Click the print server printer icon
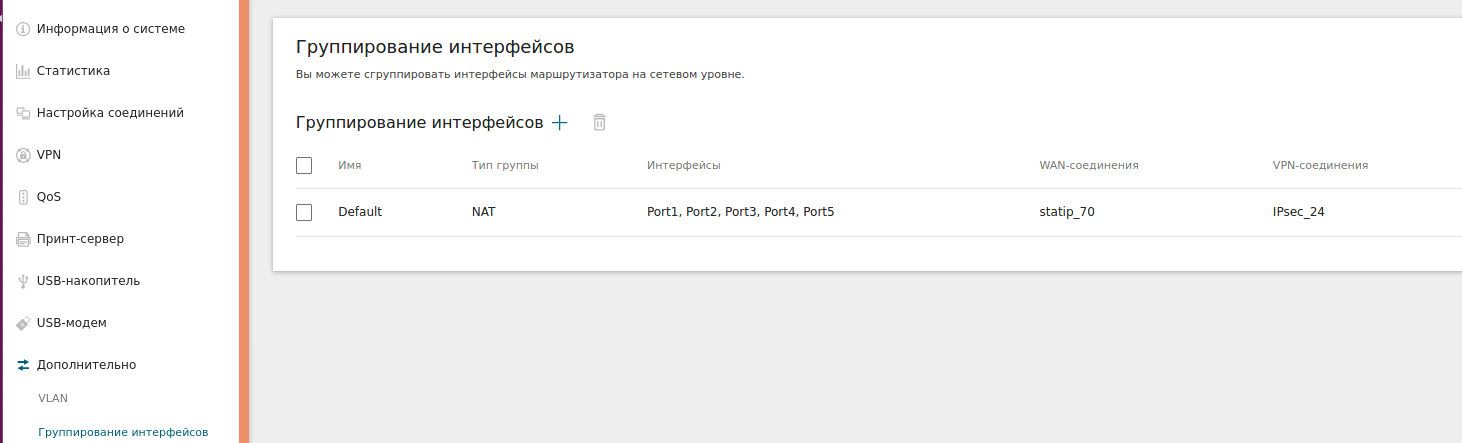This screenshot has height=443, width=1462. pyautogui.click(x=23, y=239)
